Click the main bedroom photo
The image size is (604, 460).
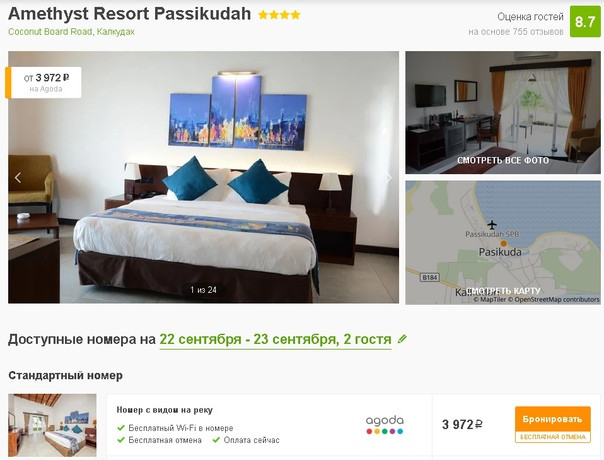point(203,177)
